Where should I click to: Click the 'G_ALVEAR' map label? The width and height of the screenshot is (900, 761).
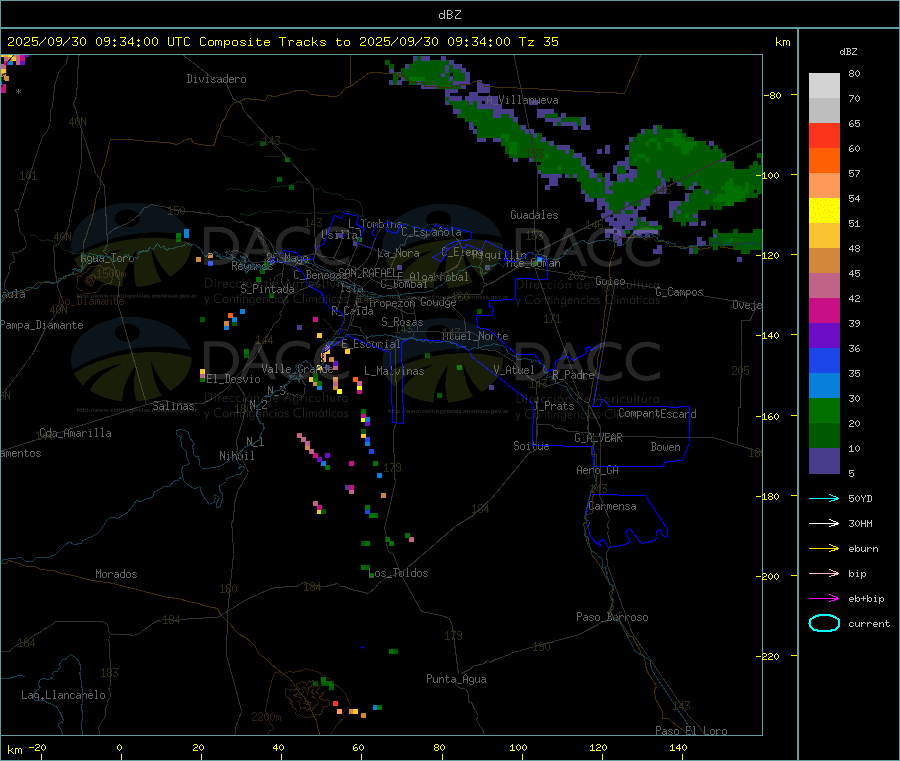(598, 438)
